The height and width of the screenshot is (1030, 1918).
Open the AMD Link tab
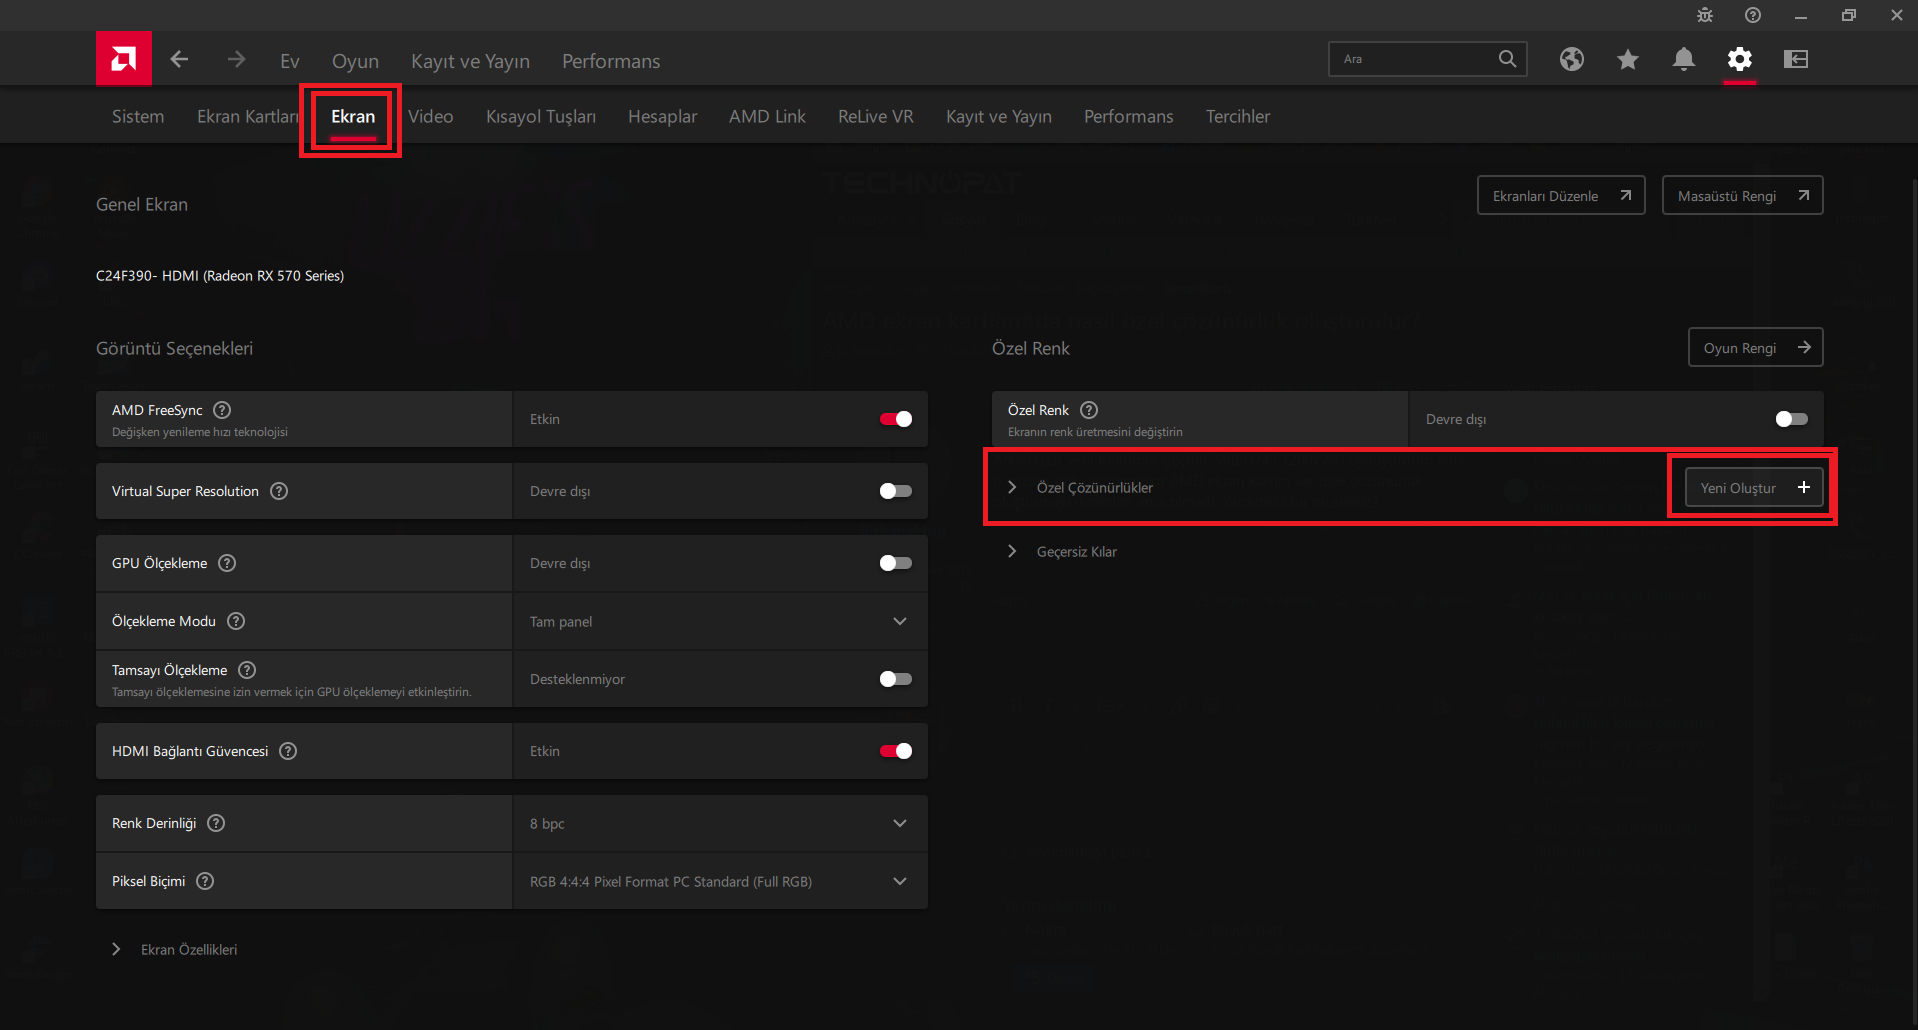coord(767,116)
